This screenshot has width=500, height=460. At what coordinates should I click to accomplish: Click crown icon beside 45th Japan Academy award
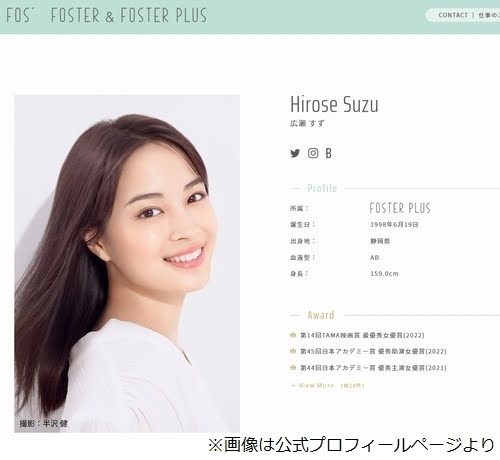293,351
